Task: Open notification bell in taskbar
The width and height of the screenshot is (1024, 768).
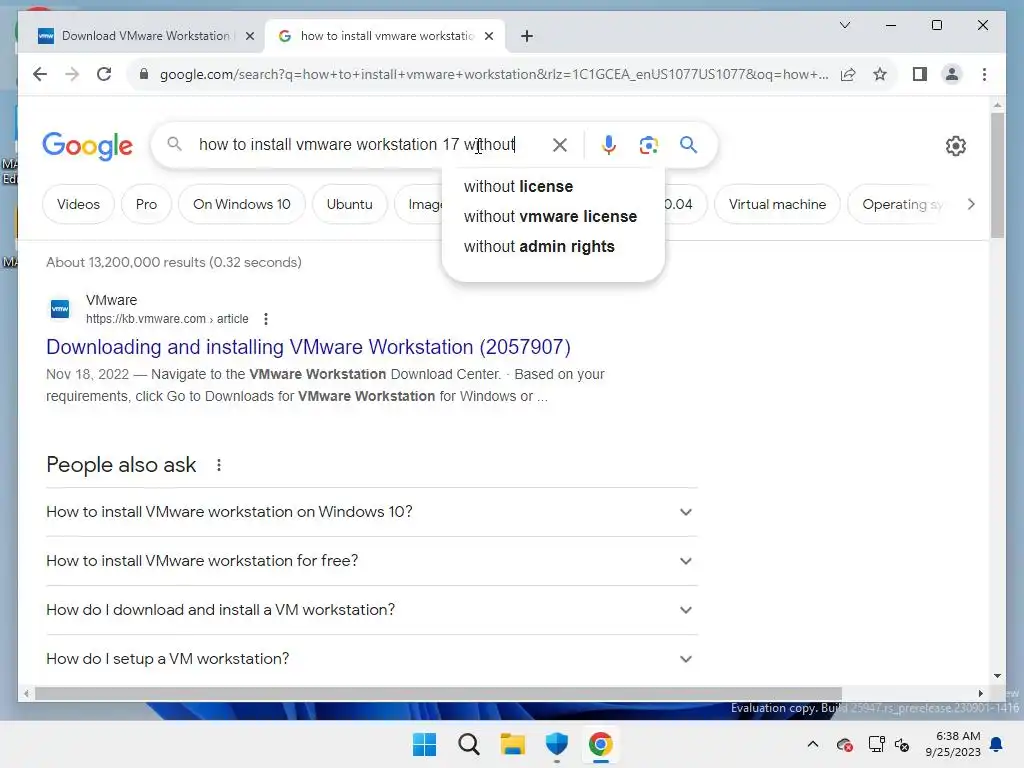Action: point(997,744)
